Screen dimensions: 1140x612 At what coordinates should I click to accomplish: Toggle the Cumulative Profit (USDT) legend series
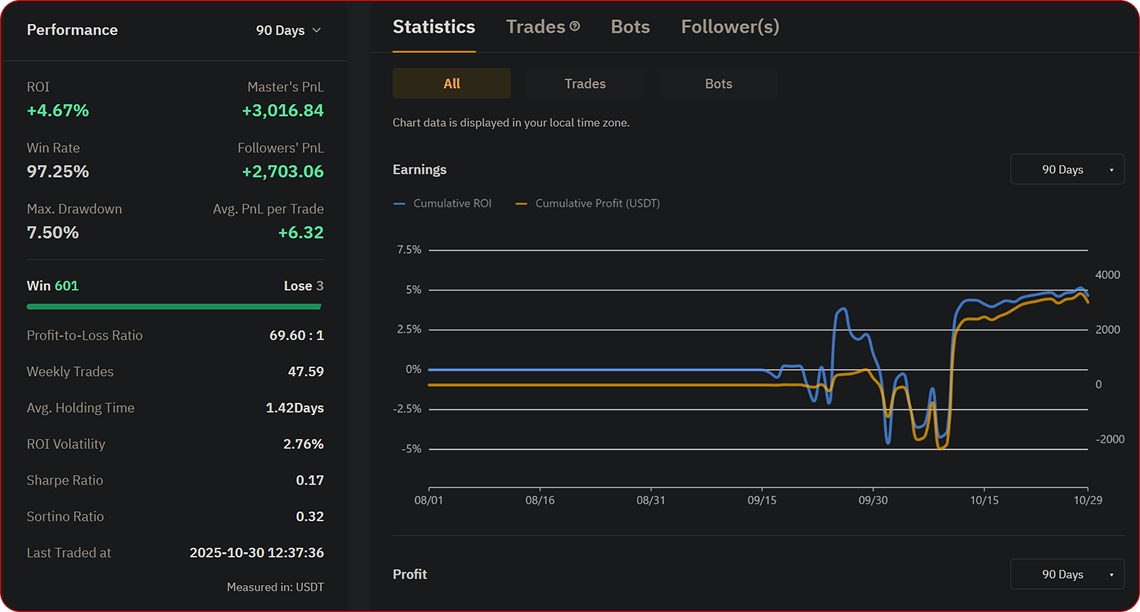(587, 203)
